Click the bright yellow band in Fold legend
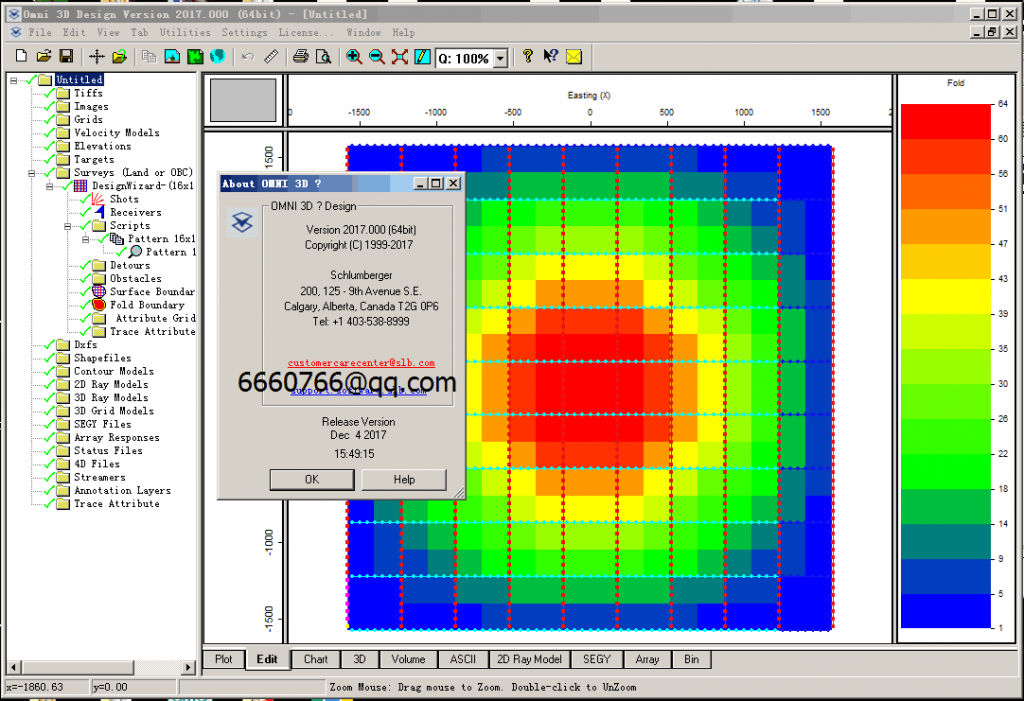The image size is (1024, 701). [946, 296]
